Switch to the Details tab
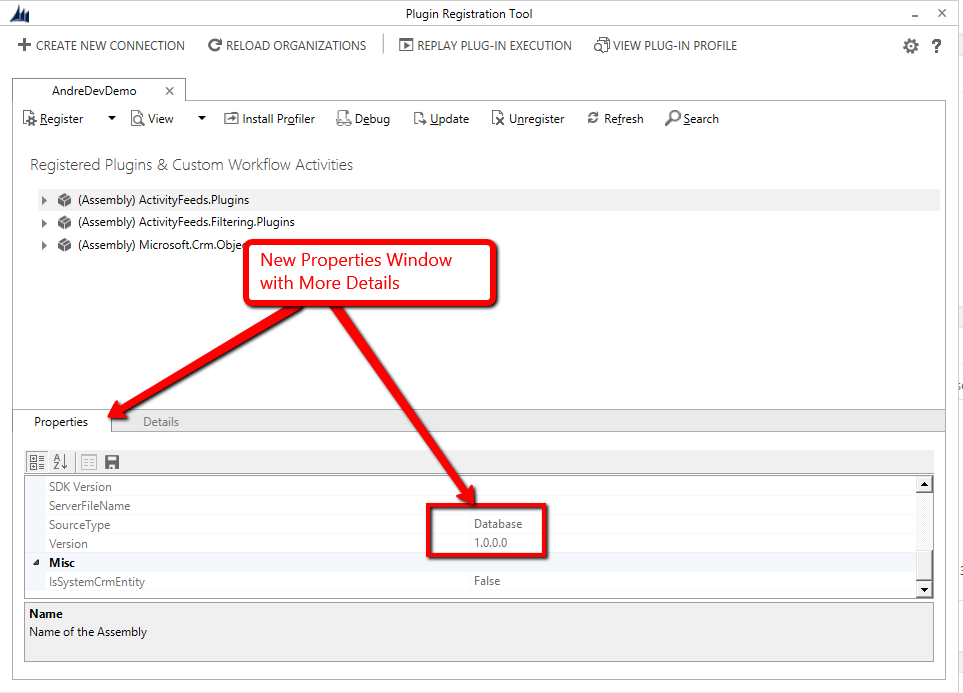This screenshot has height=693, width=963. point(161,422)
